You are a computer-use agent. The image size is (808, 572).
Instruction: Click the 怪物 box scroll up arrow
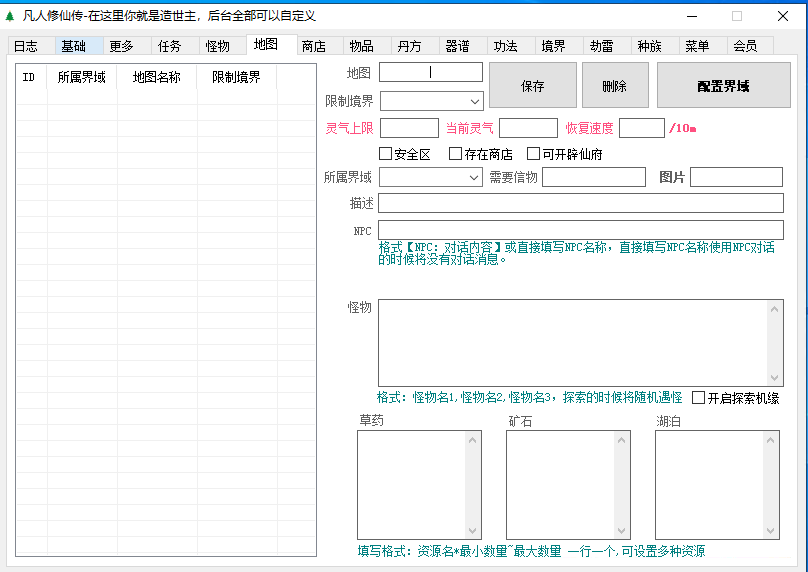(x=775, y=309)
